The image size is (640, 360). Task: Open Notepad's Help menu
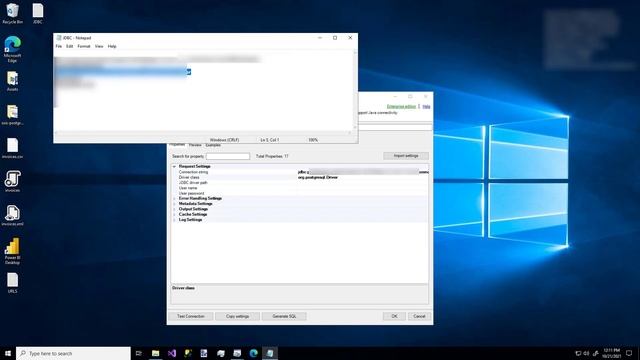coord(112,47)
